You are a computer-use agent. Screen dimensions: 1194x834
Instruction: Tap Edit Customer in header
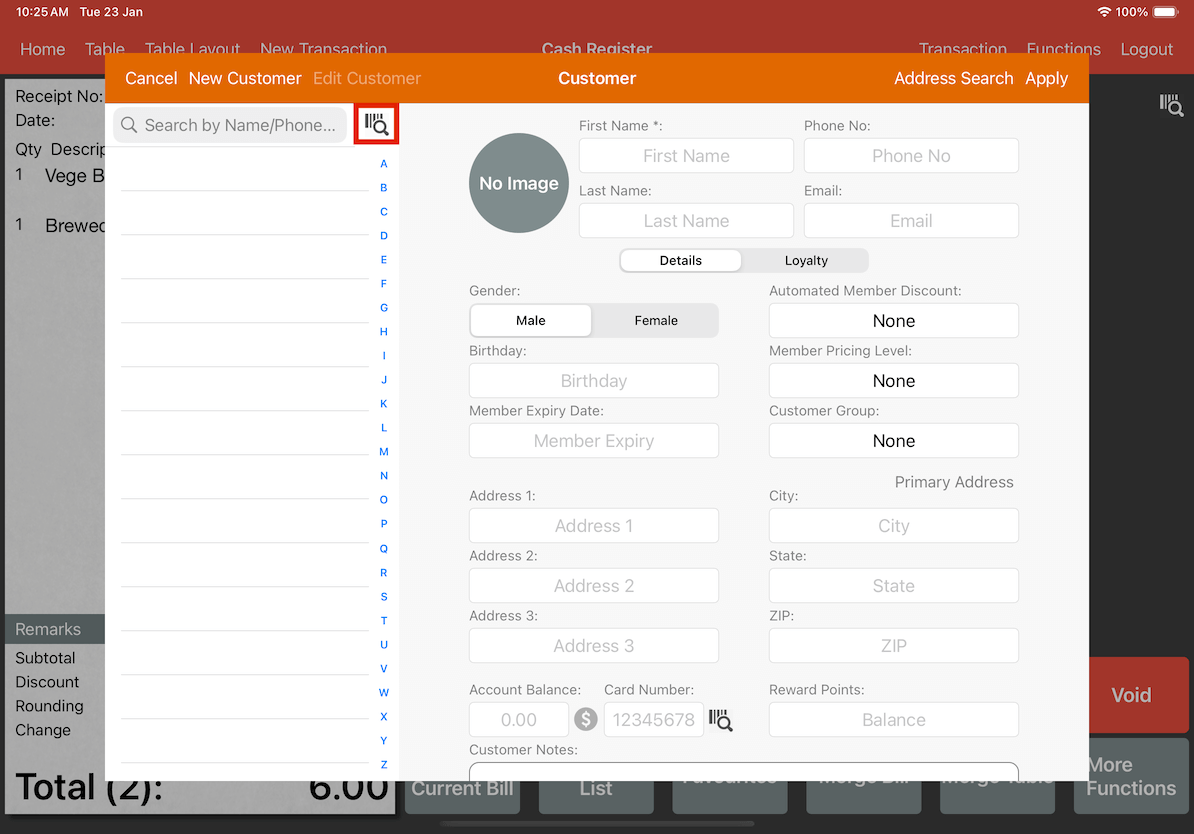367,78
